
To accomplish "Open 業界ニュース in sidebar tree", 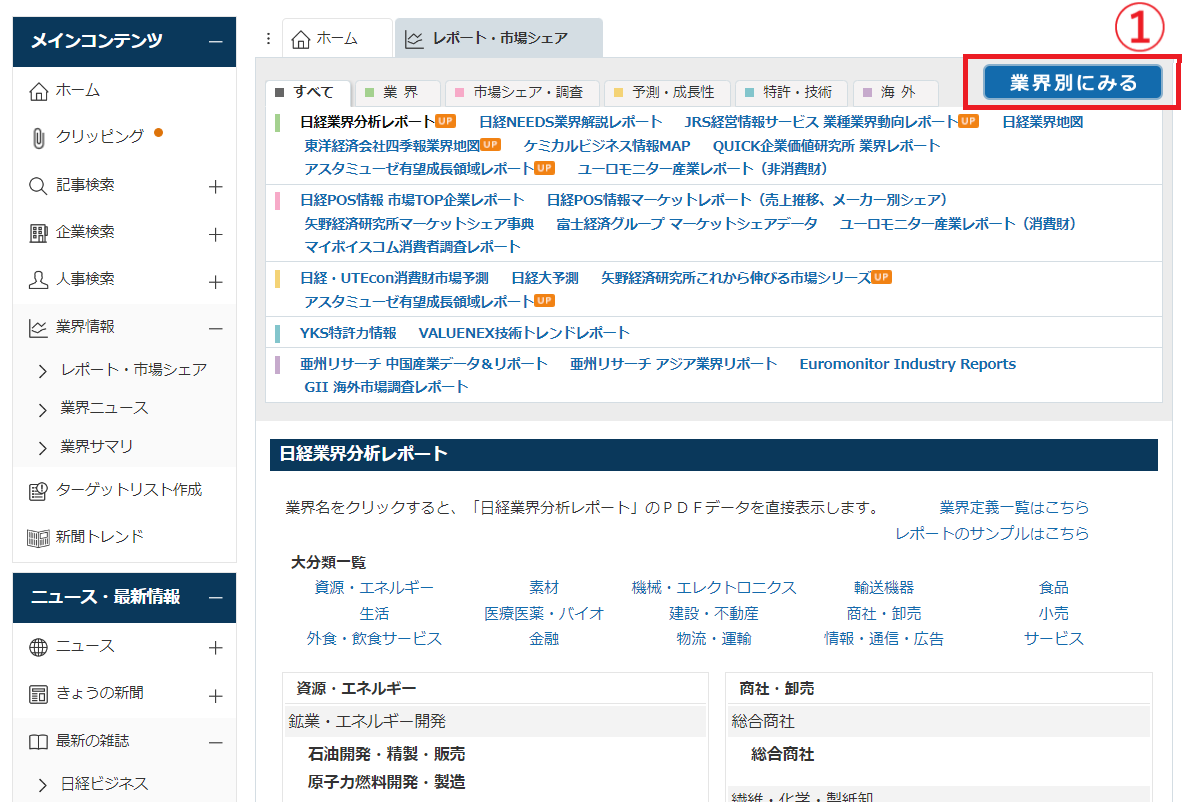I will tap(104, 408).
